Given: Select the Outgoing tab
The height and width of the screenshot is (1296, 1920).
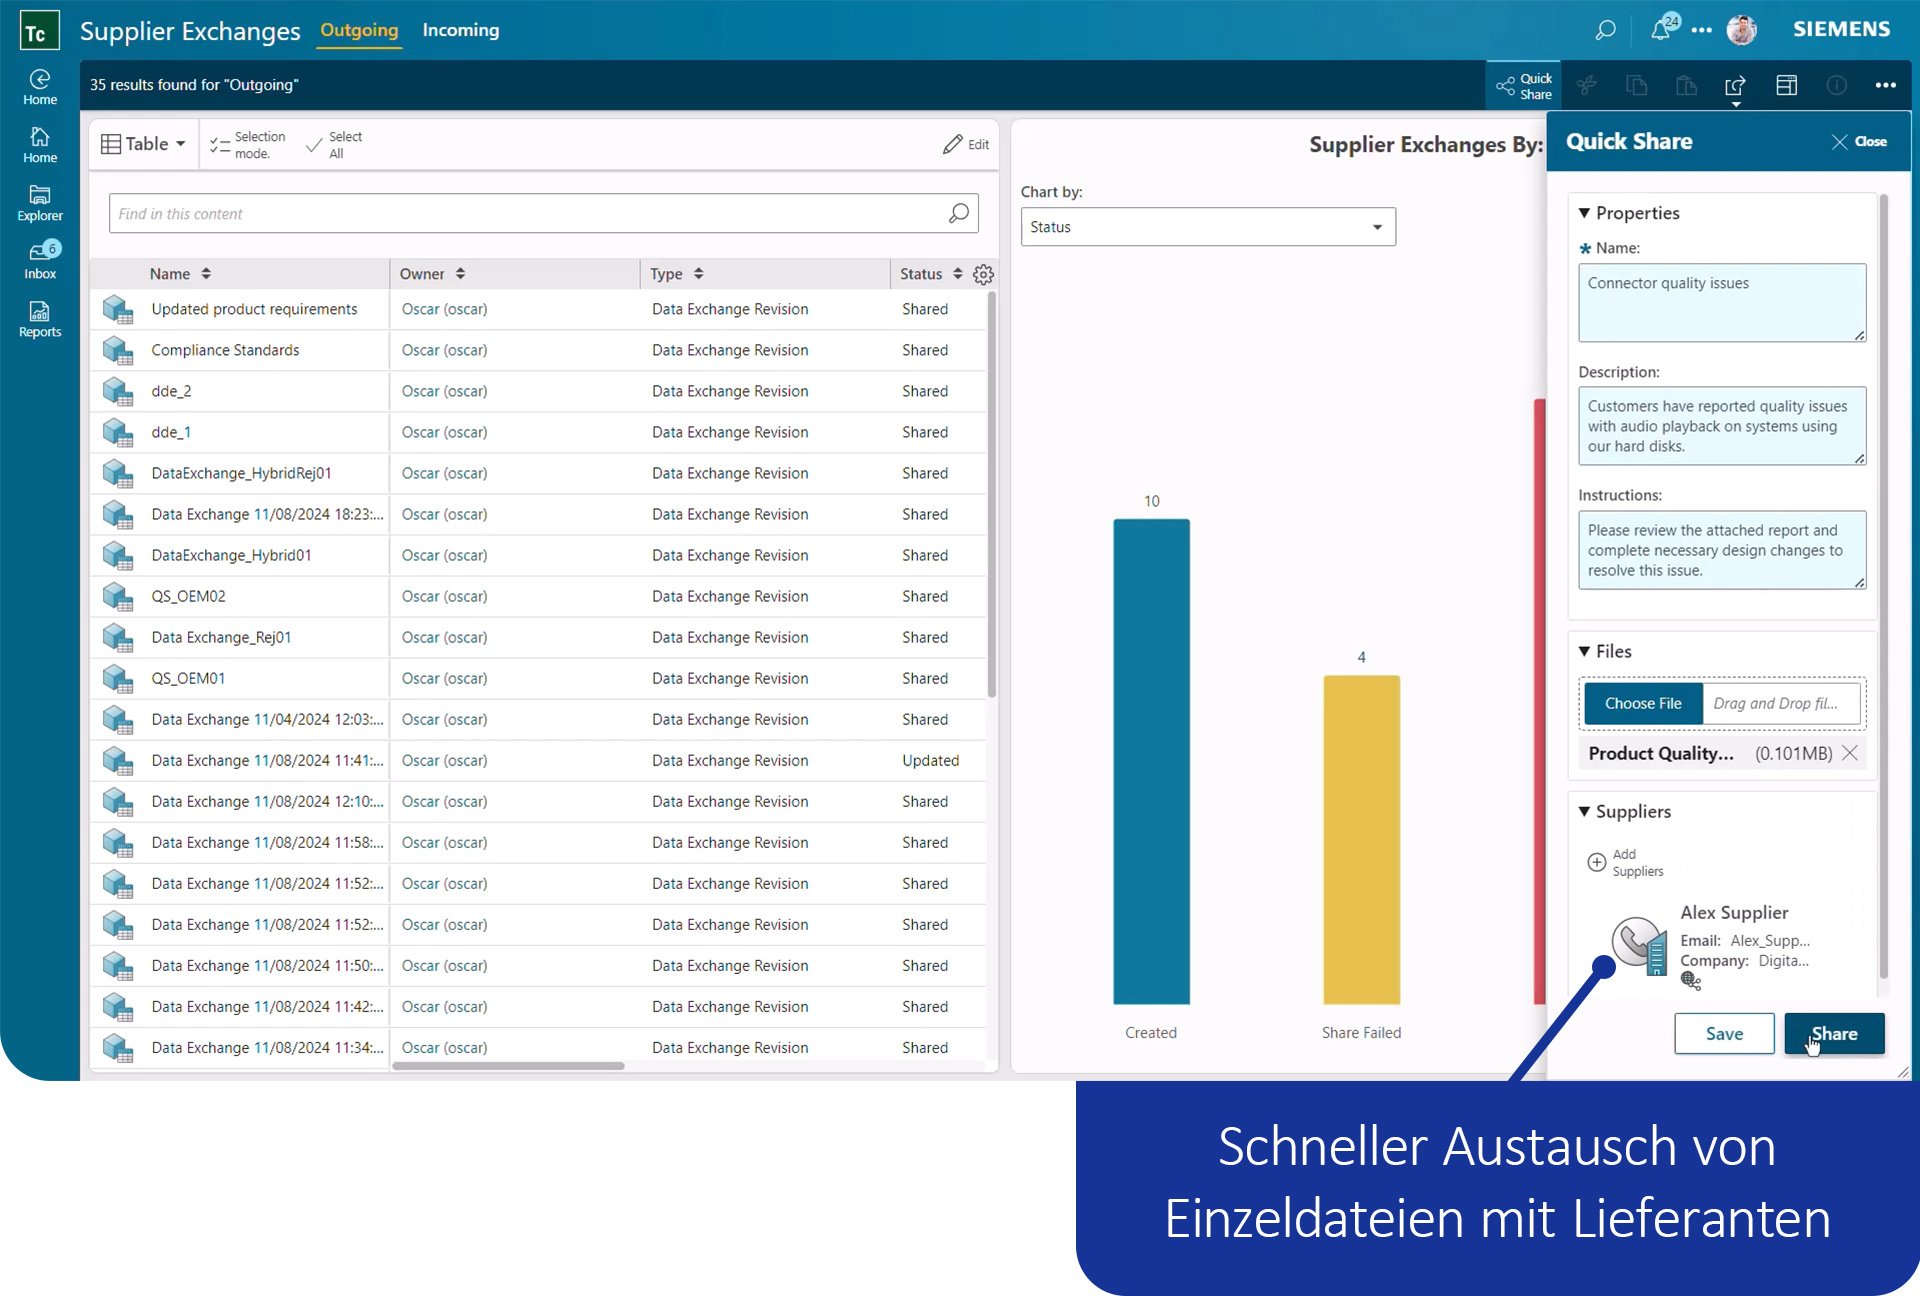Looking at the screenshot, I should [359, 30].
